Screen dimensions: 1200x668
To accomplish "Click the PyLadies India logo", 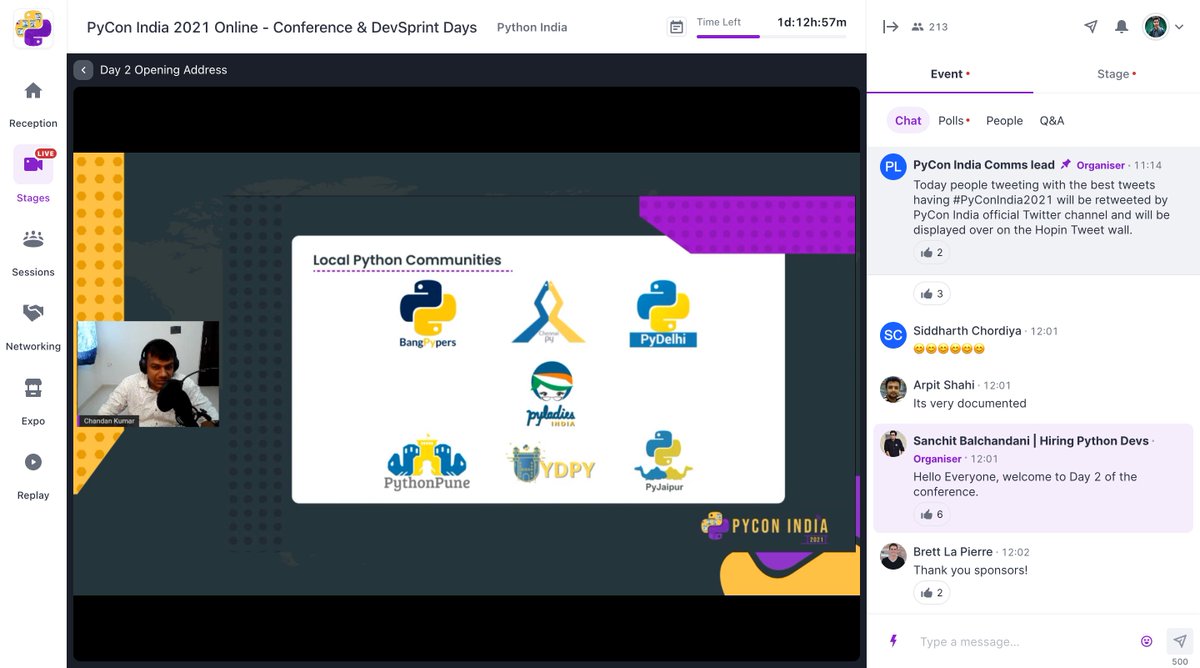I will 551,396.
